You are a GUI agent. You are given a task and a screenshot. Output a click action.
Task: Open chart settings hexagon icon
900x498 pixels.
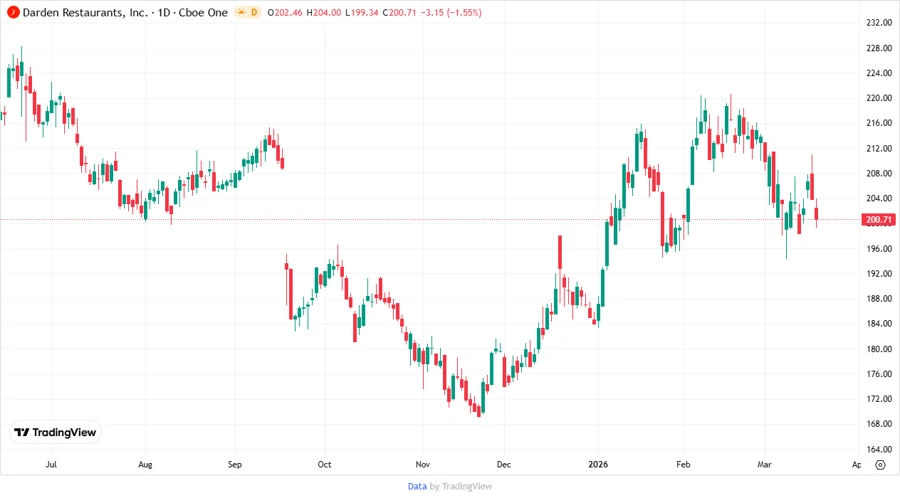tap(879, 464)
